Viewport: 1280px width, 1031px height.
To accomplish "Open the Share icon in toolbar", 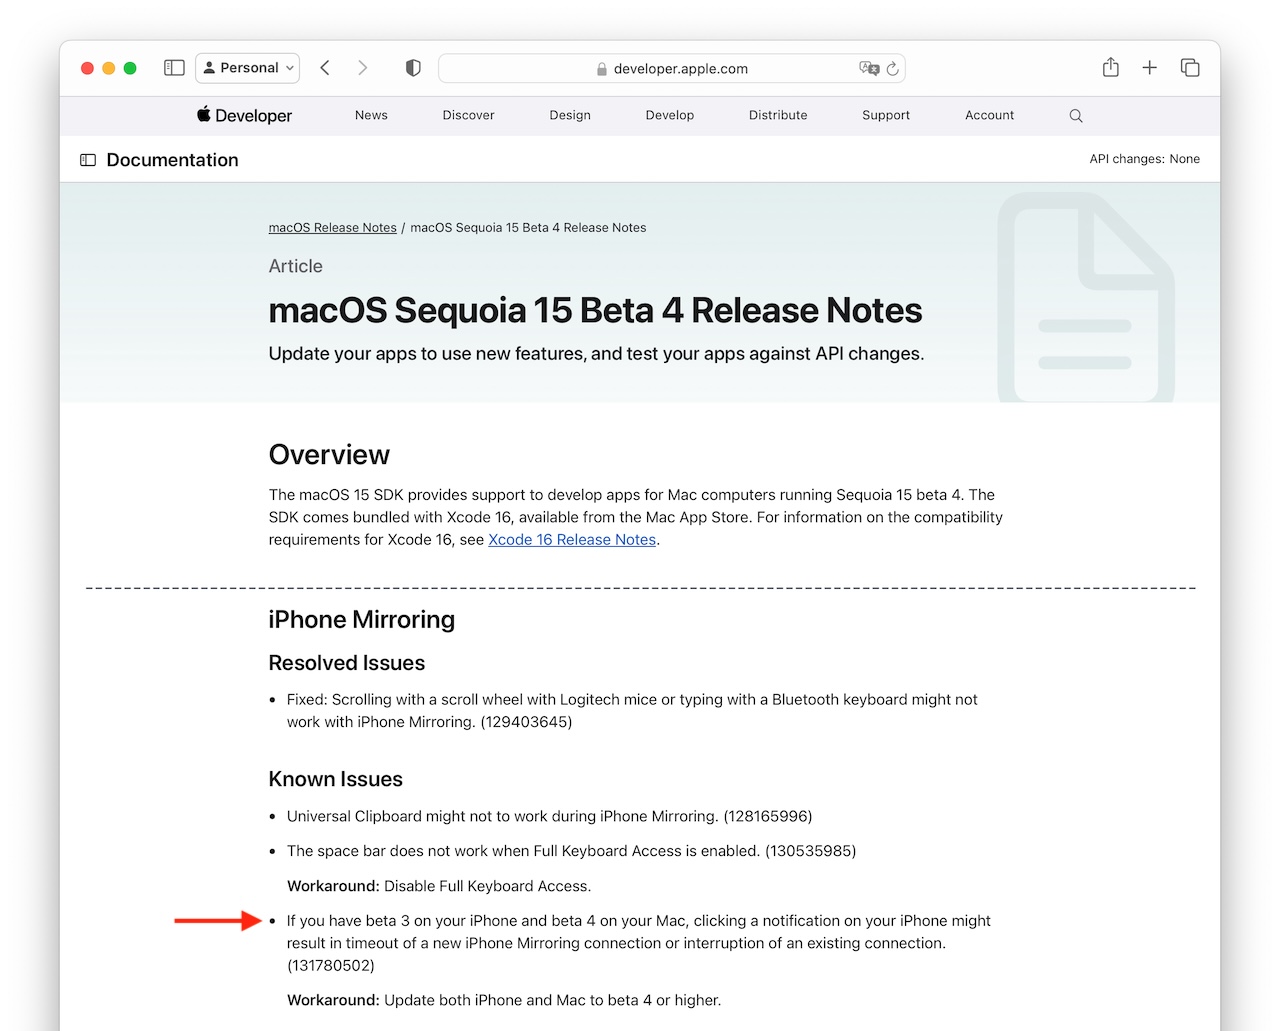I will pyautogui.click(x=1111, y=67).
